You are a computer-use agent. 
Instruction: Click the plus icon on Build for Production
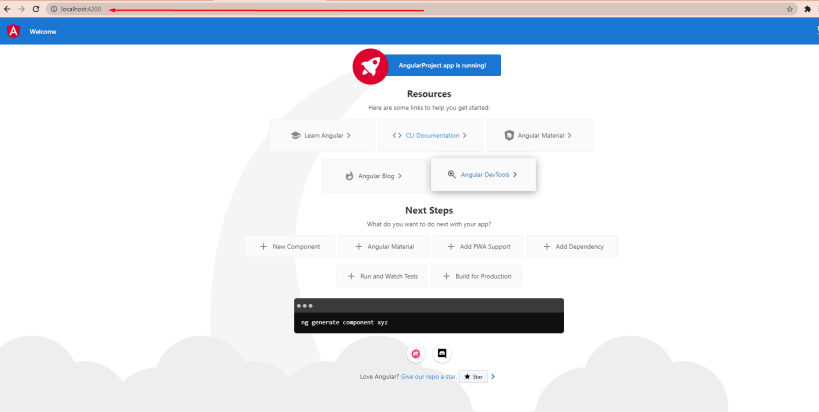(446, 276)
